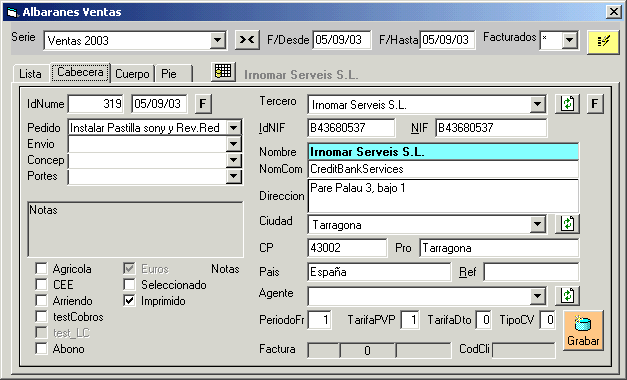Click the refresh icon beside Agente
The image size is (627, 380).
567,296
